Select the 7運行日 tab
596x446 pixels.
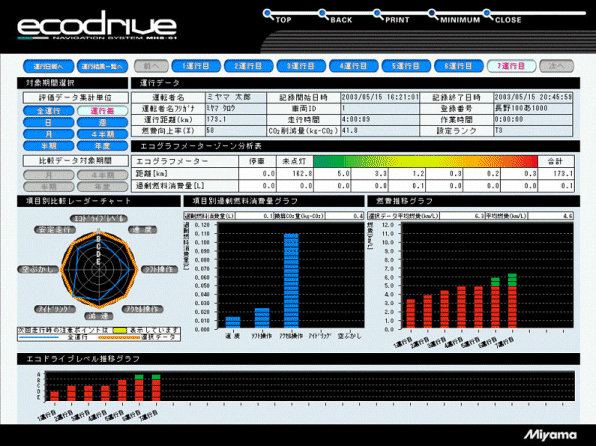511,66
